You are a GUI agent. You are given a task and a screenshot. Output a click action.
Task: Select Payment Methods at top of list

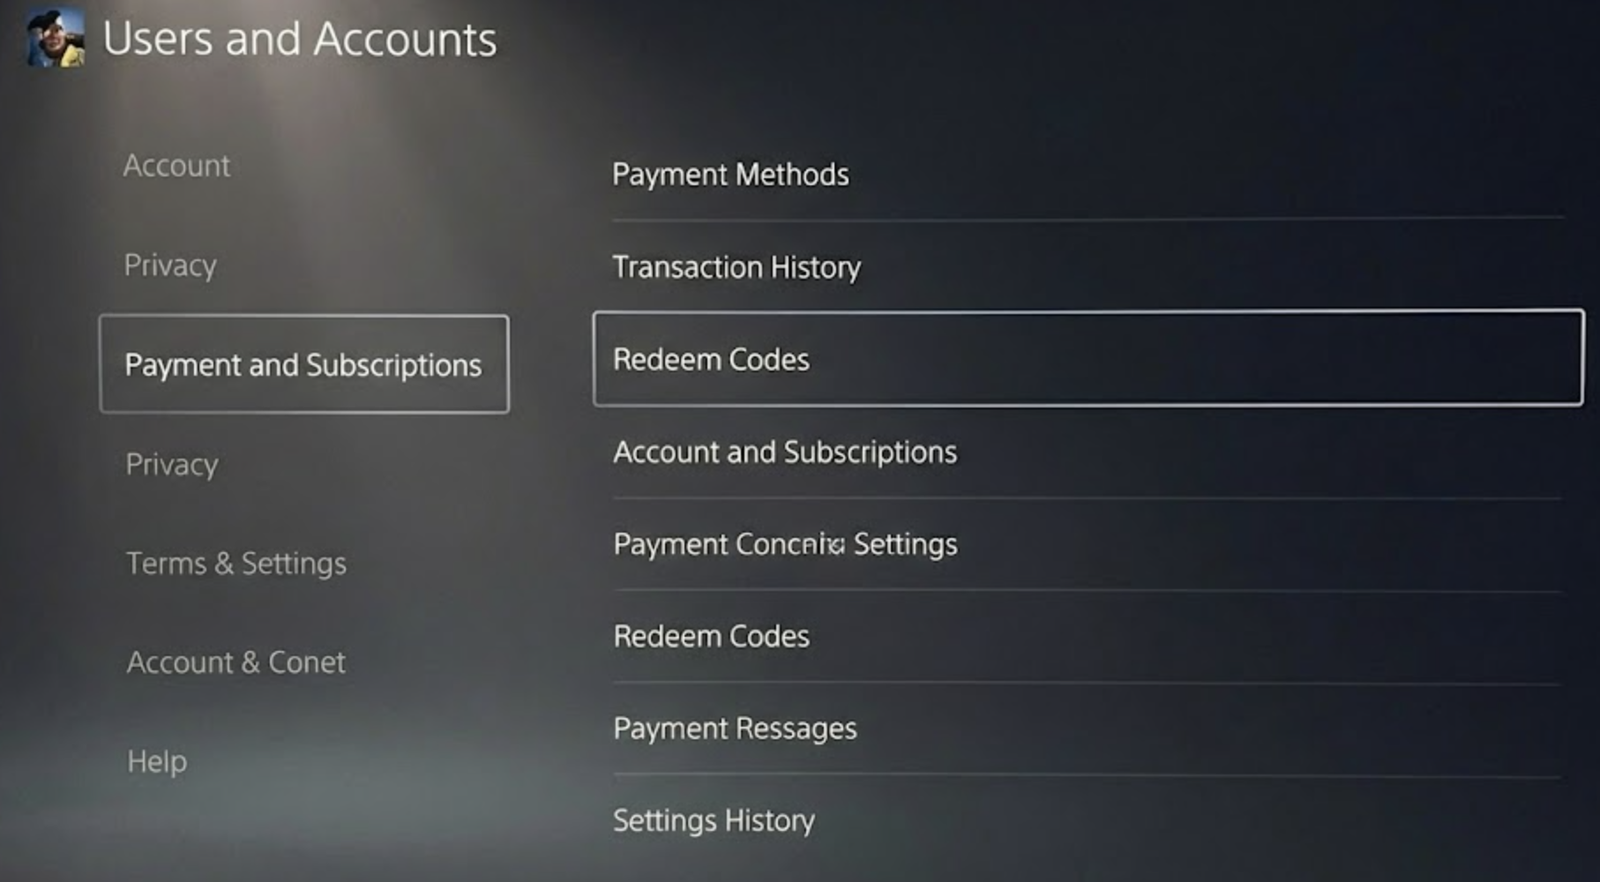[x=731, y=174]
